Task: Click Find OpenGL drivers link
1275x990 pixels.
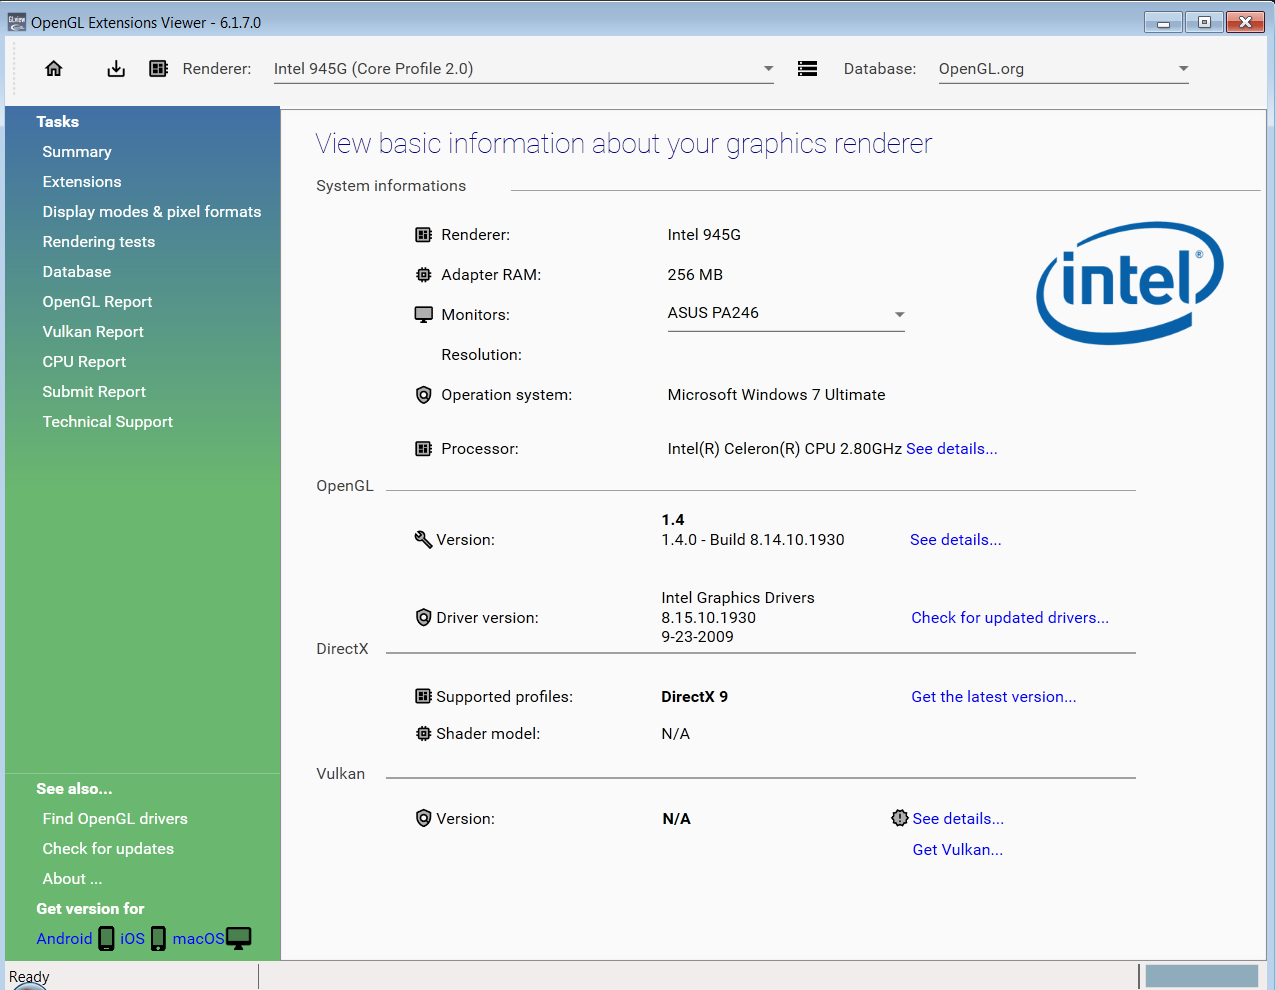Action: (115, 819)
